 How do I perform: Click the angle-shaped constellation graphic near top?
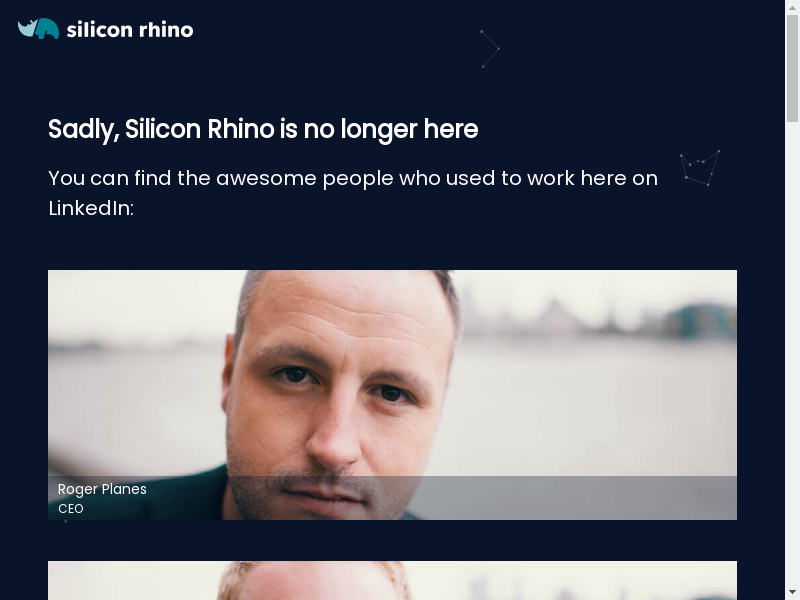pyautogui.click(x=490, y=48)
